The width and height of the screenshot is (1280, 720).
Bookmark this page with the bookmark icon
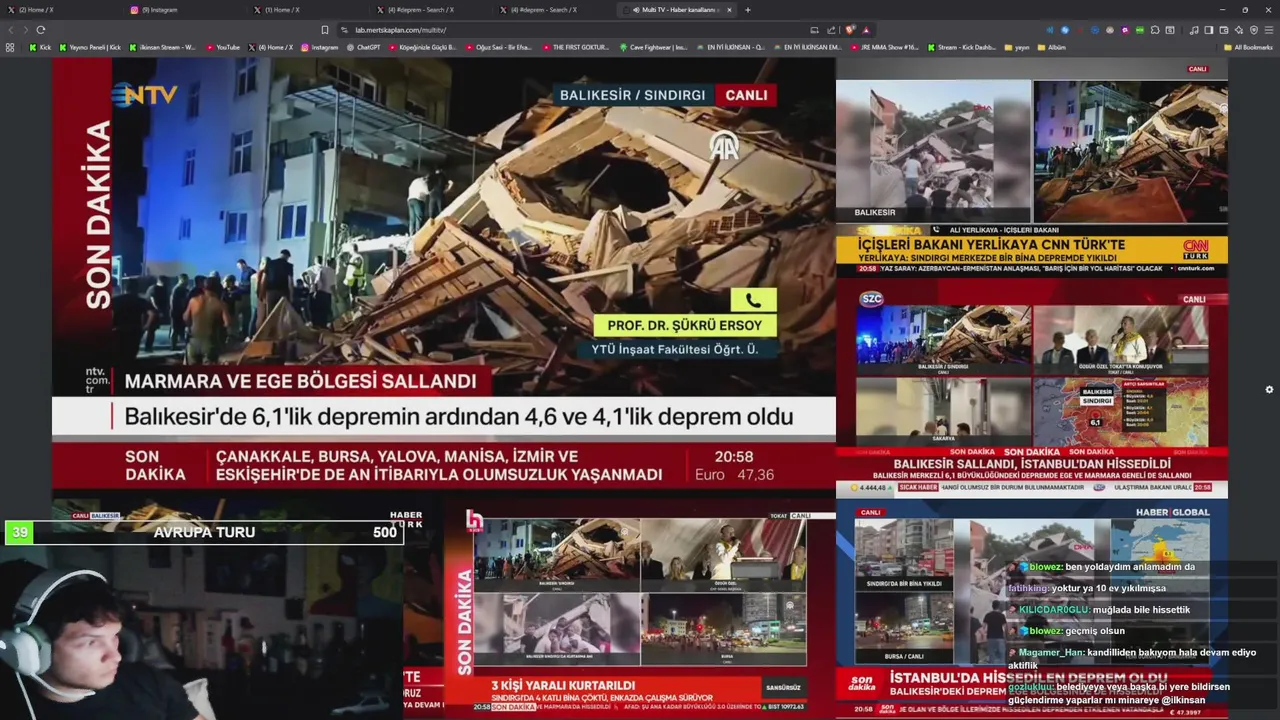tap(324, 30)
